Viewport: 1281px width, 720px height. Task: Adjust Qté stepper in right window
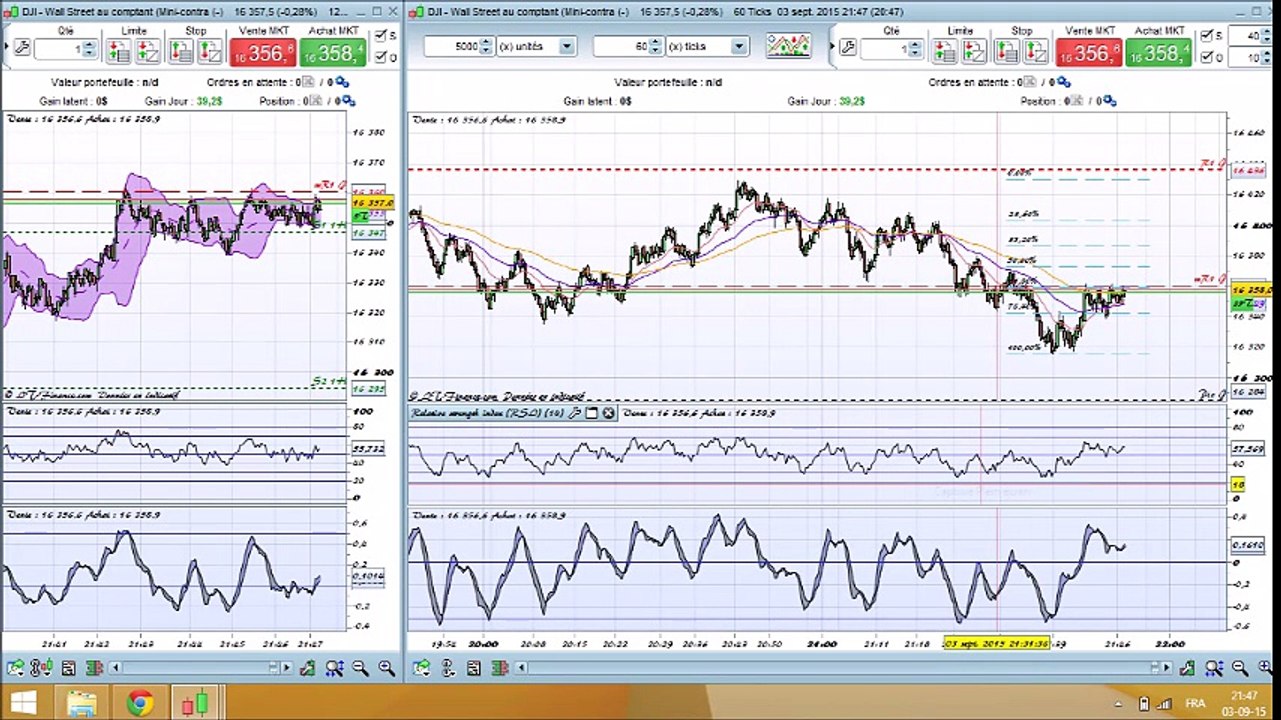917,49
